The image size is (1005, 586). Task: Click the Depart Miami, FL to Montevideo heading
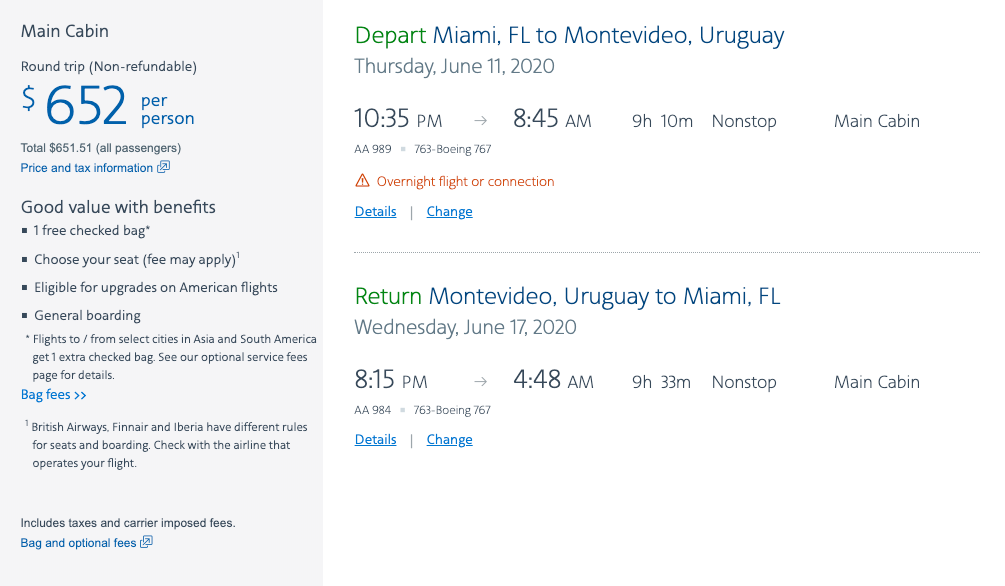[x=569, y=36]
